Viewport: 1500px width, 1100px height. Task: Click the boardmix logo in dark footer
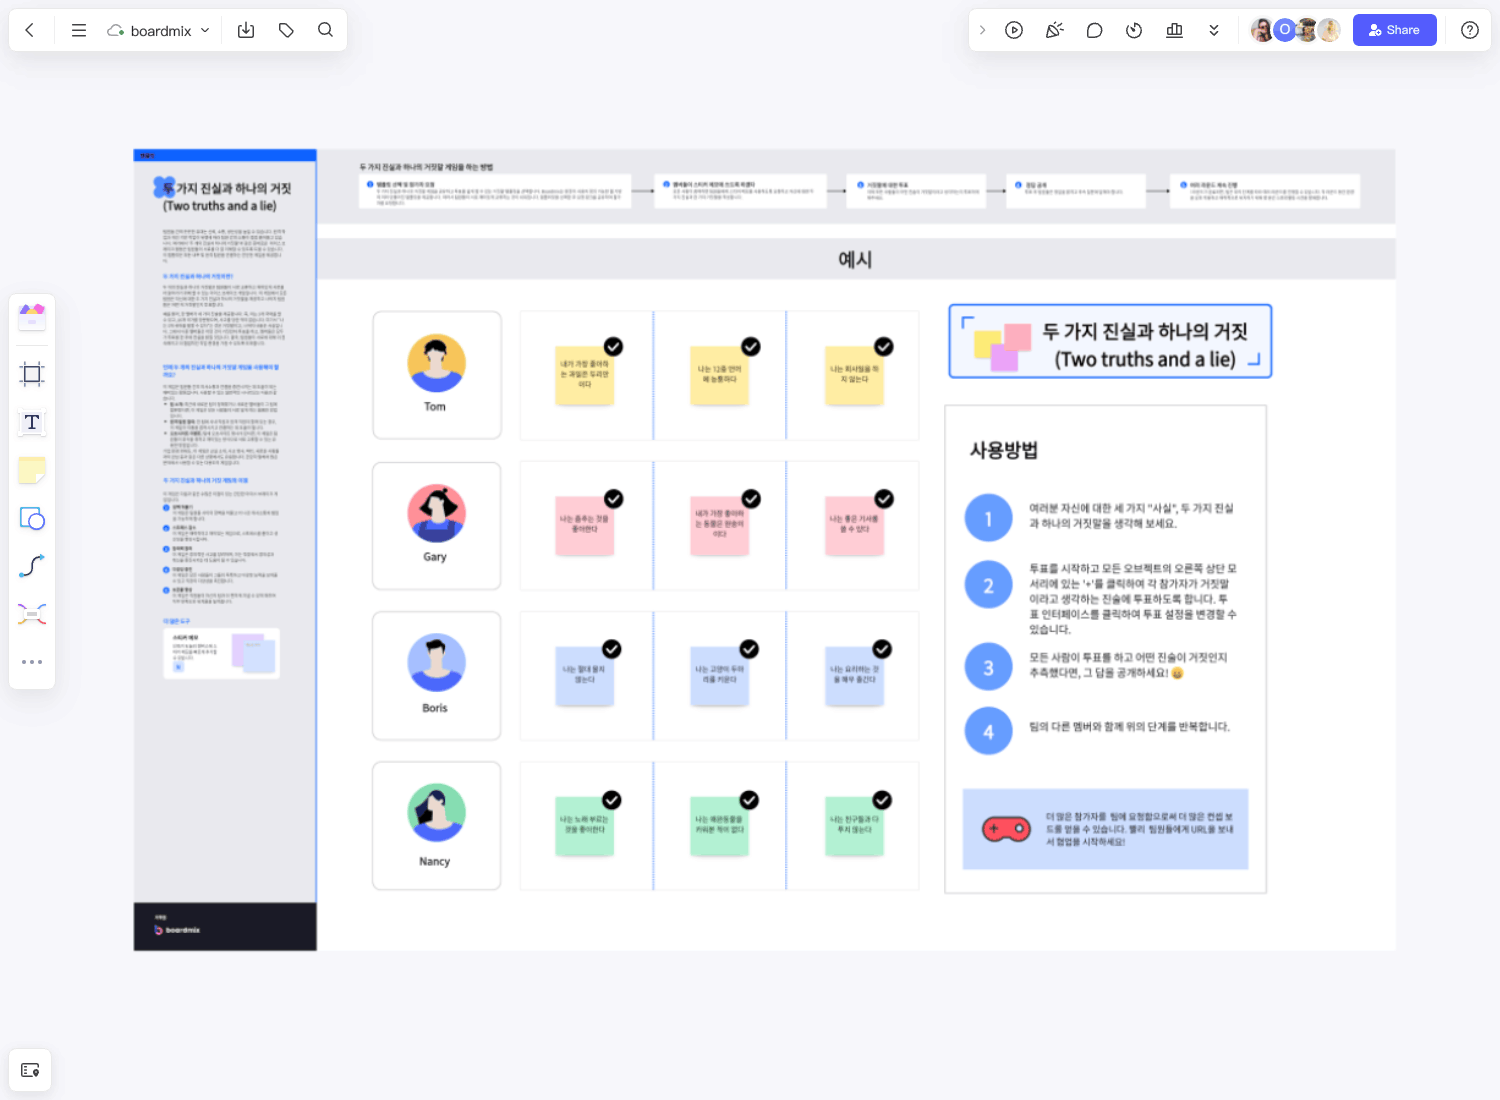click(x=178, y=930)
